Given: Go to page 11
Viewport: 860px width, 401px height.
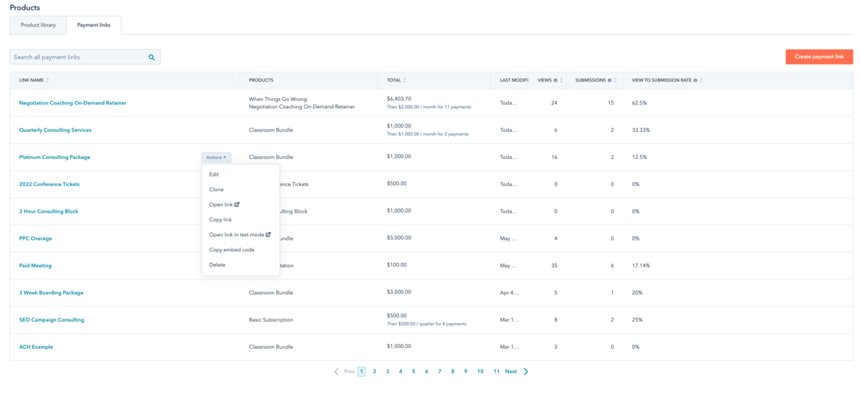Looking at the screenshot, I should [496, 371].
